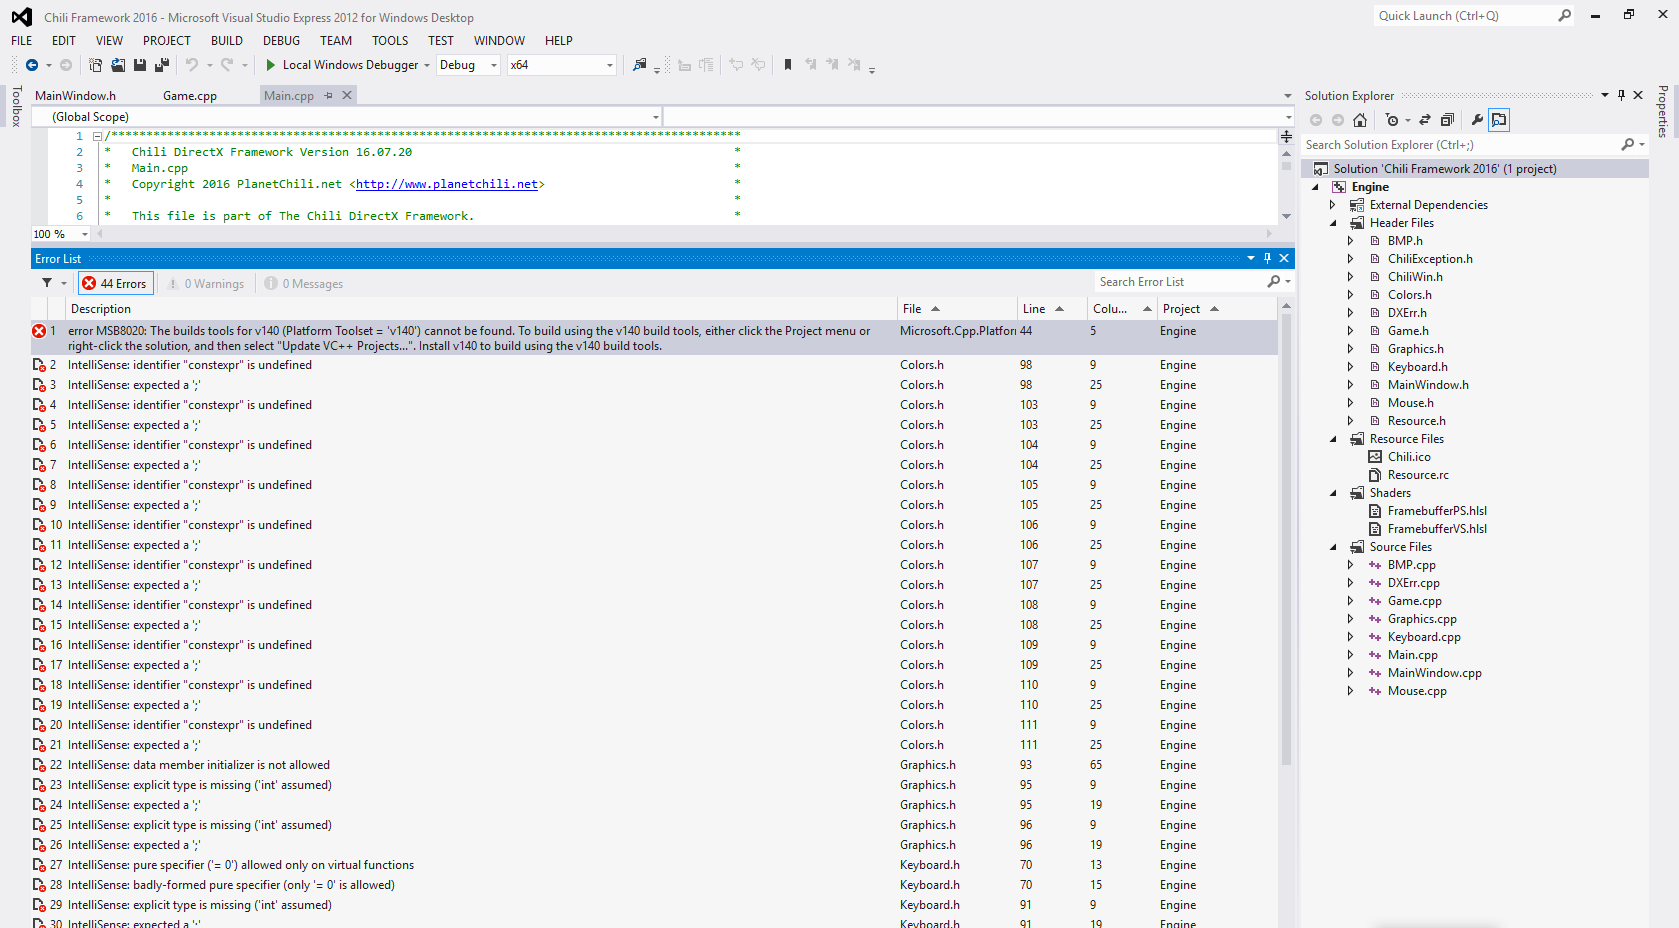Open the FILE menu
The width and height of the screenshot is (1679, 928).
[22, 41]
